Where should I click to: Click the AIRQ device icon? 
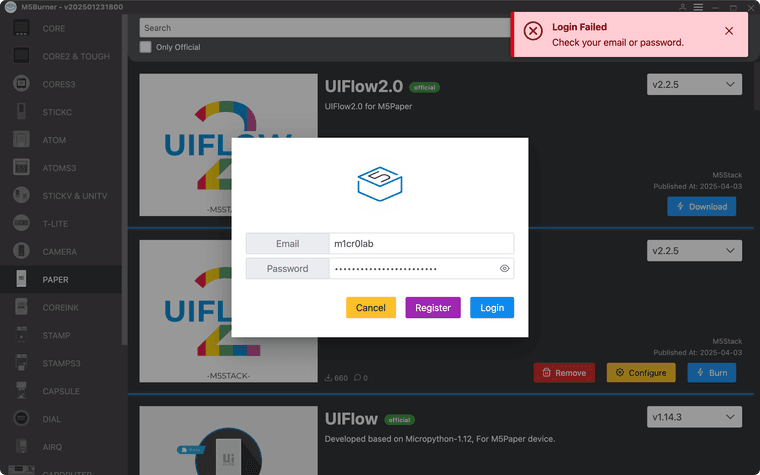point(21,447)
